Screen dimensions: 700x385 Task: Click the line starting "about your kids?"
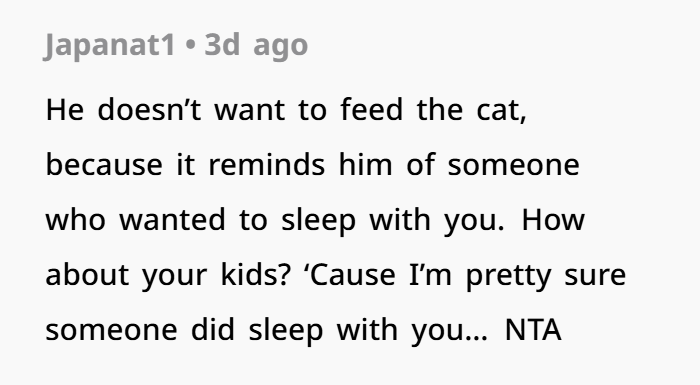(x=336, y=275)
